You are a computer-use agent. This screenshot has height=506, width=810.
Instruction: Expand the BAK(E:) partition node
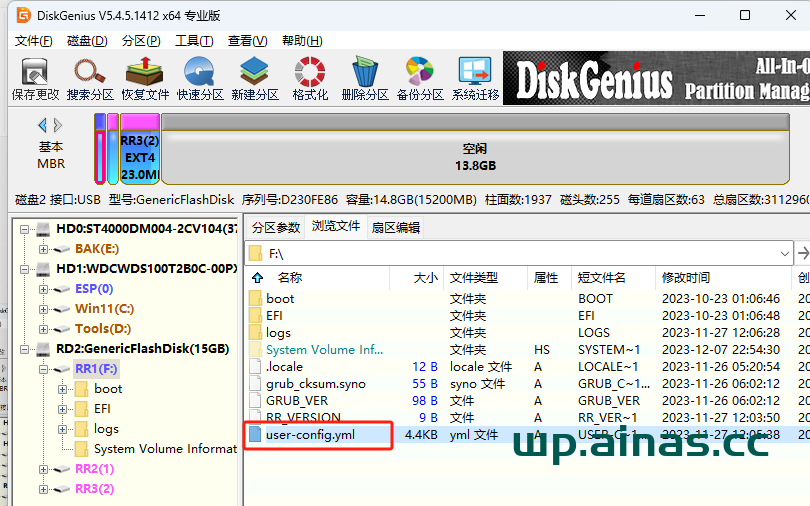43,249
